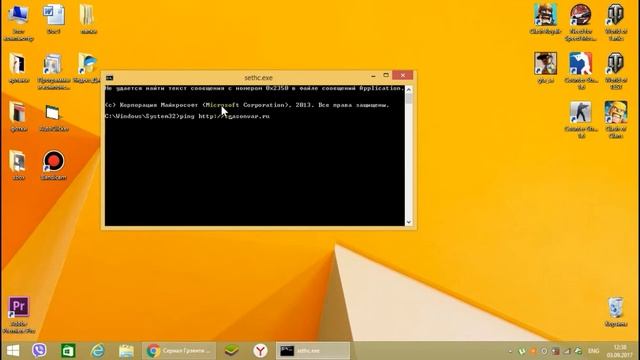Viewport: 640px width, 360px height.
Task: Launch the Clash of Clans shortcut
Action: 616,120
